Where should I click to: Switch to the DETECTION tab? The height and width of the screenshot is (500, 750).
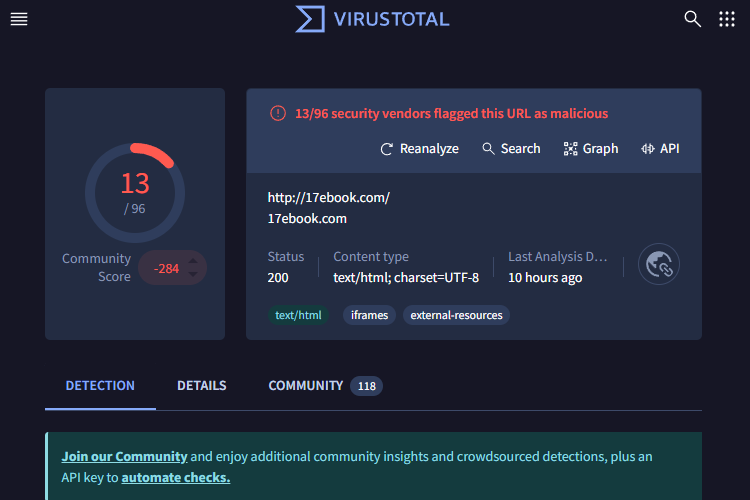click(x=100, y=386)
